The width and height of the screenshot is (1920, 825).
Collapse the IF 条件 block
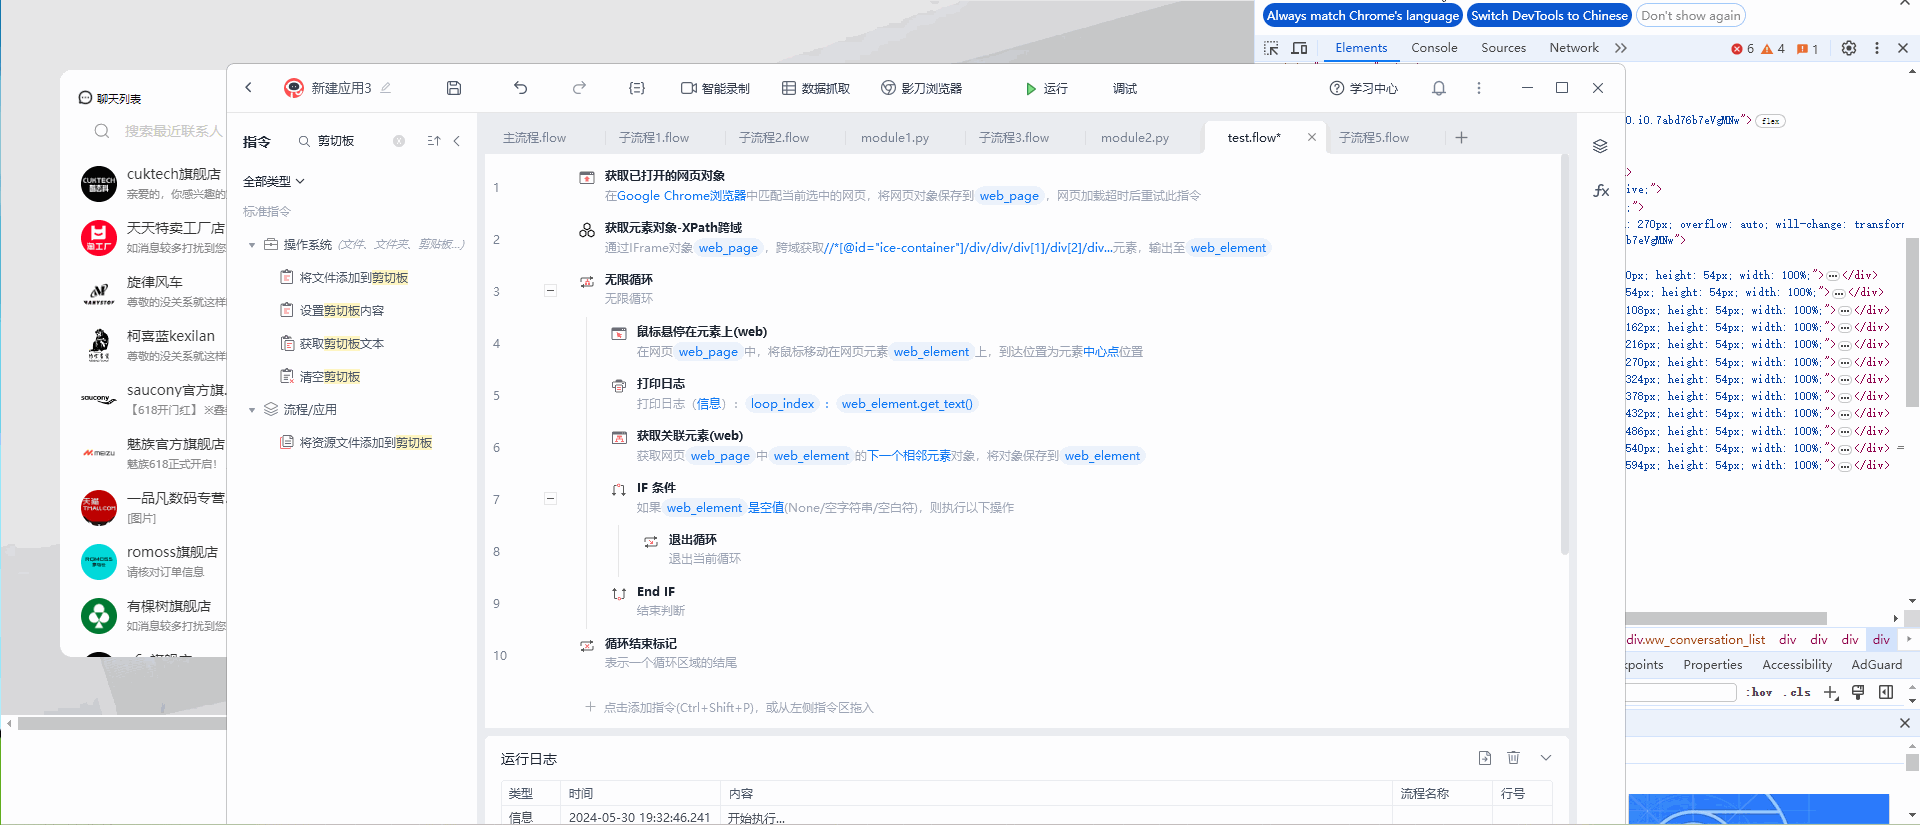pos(550,499)
